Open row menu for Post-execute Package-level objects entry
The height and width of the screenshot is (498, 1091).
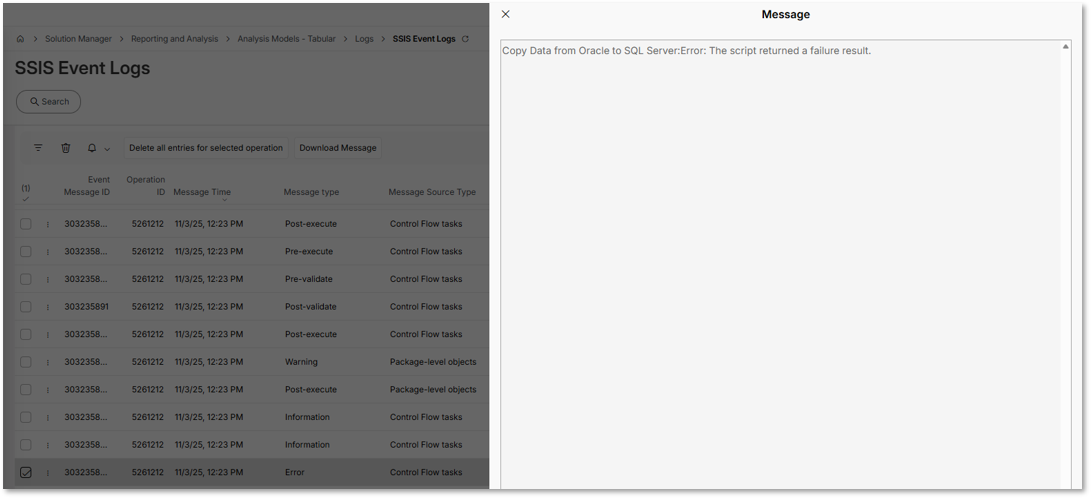48,390
